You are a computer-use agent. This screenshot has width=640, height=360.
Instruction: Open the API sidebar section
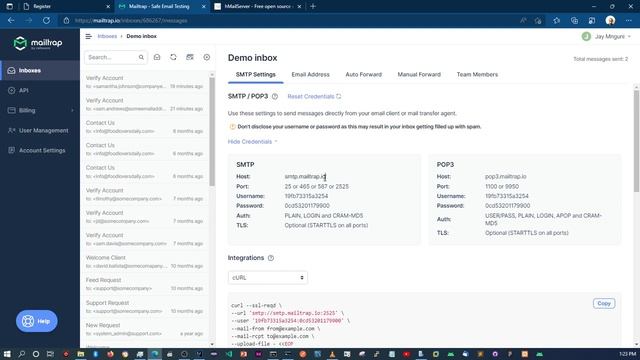(40, 91)
